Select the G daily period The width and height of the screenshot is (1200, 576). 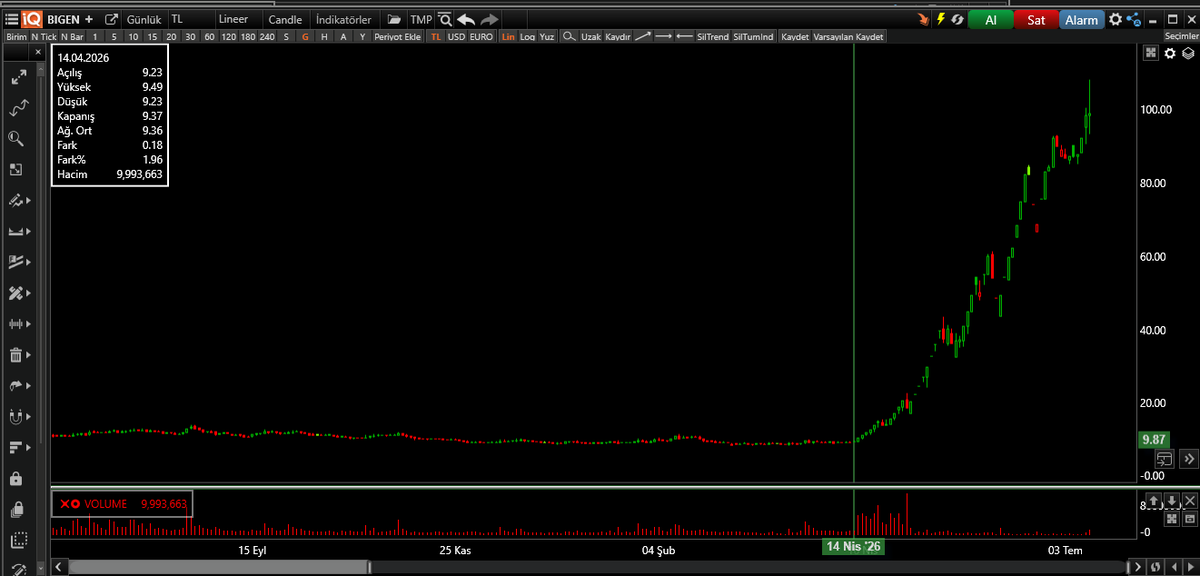[x=305, y=36]
